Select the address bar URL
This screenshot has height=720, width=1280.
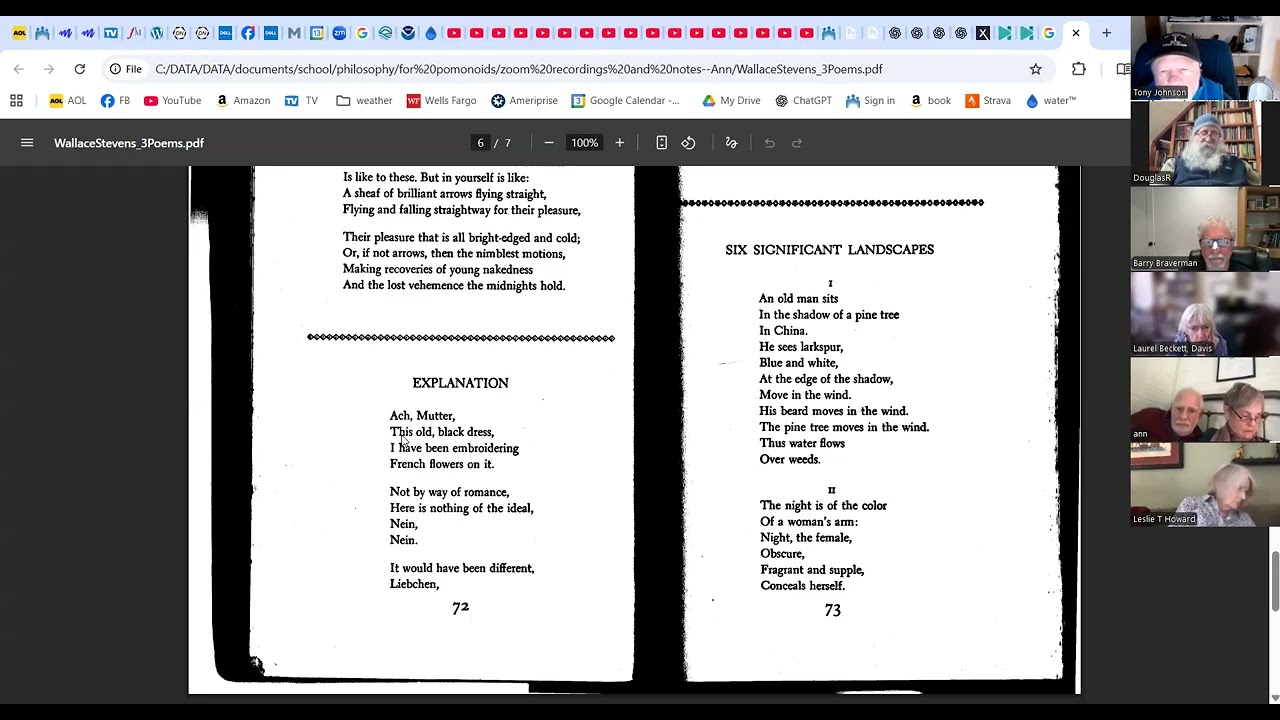click(519, 69)
